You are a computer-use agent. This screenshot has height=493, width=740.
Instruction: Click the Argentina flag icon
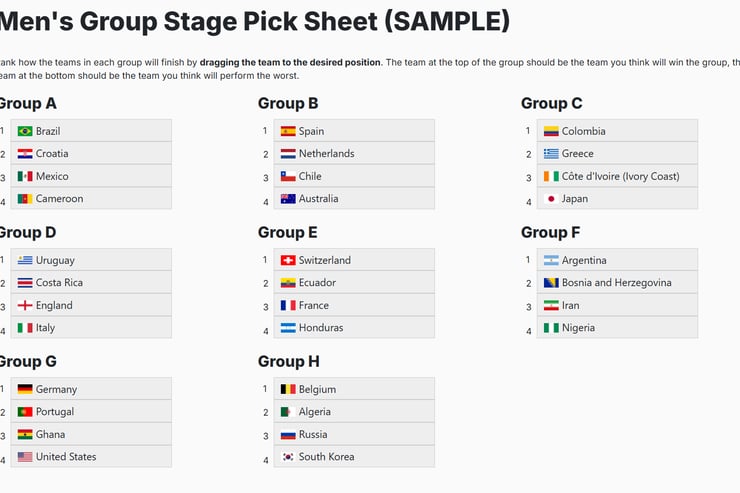coord(551,260)
